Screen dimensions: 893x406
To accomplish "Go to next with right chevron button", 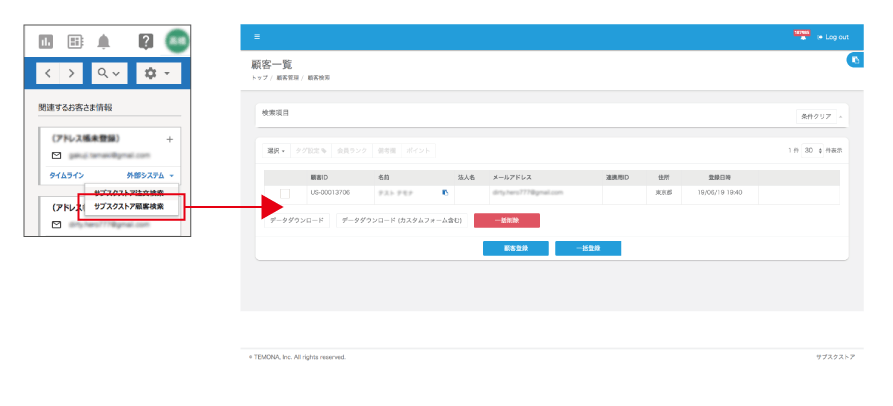I will pyautogui.click(x=72, y=73).
